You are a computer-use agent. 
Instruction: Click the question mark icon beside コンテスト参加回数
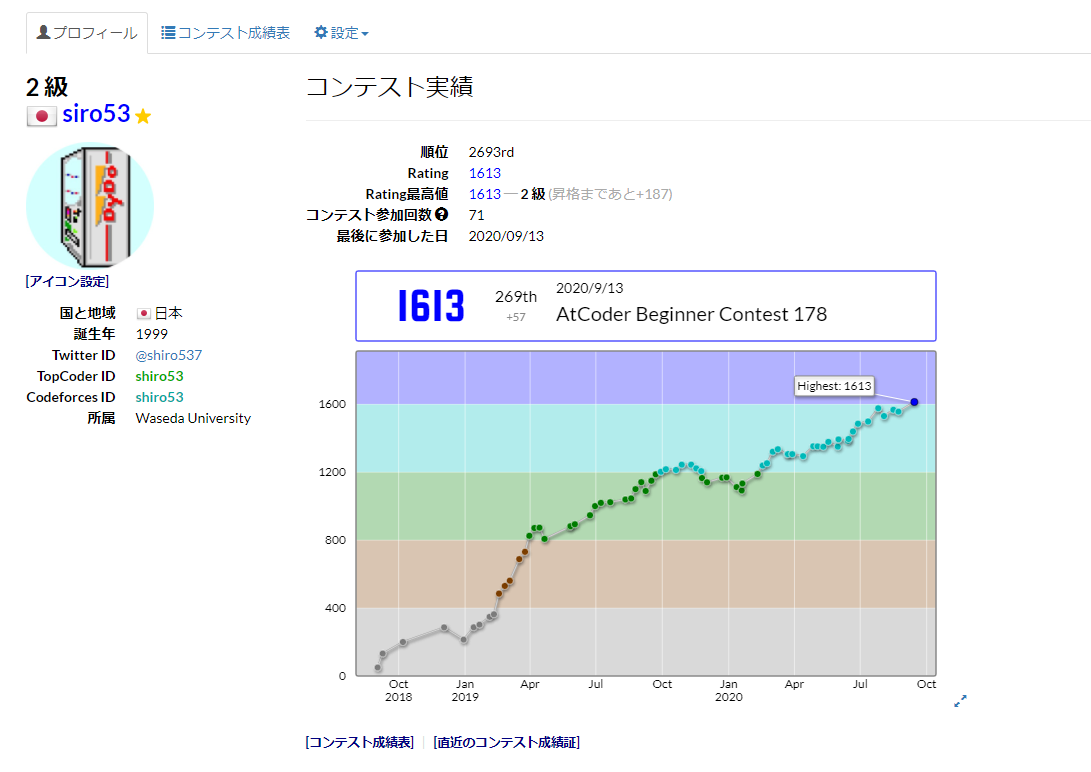(x=441, y=214)
